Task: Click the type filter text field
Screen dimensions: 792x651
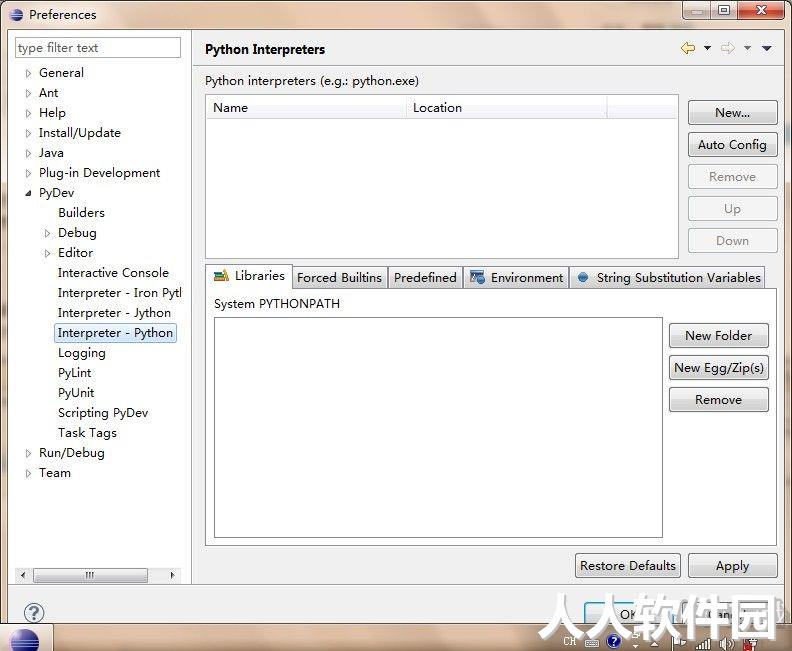Action: click(x=98, y=48)
